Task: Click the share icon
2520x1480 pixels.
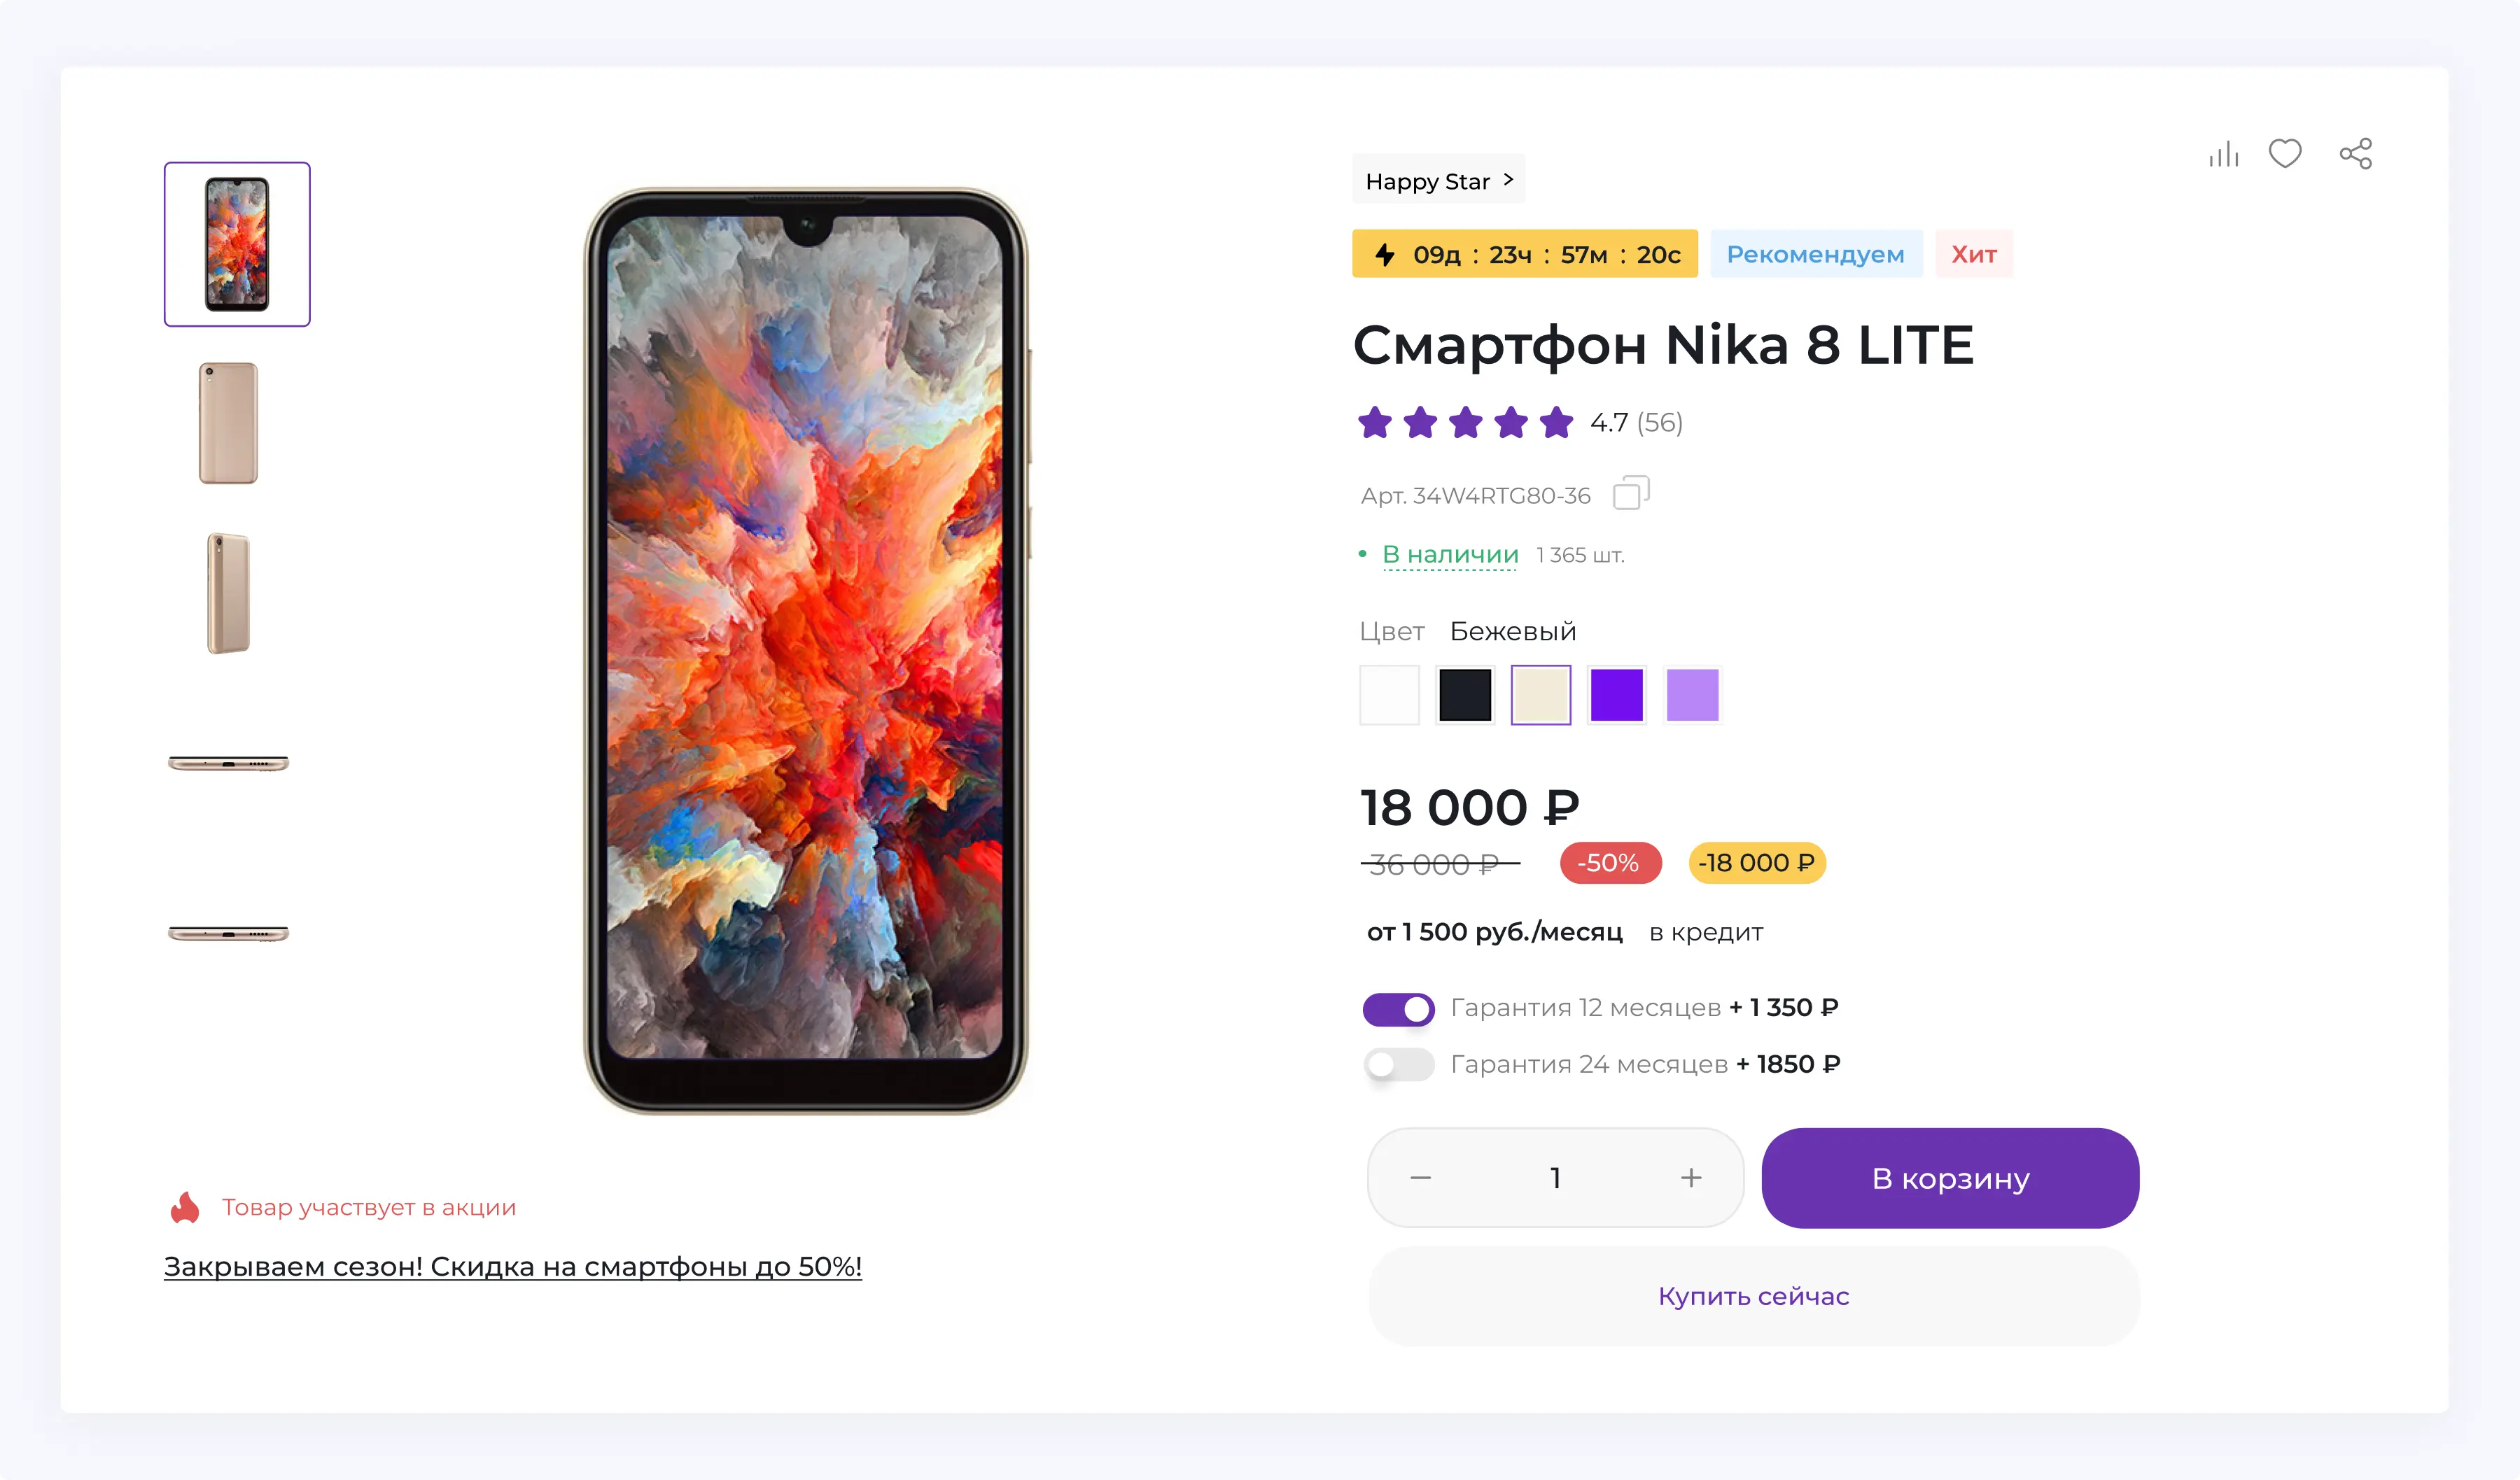Action: pos(2356,154)
